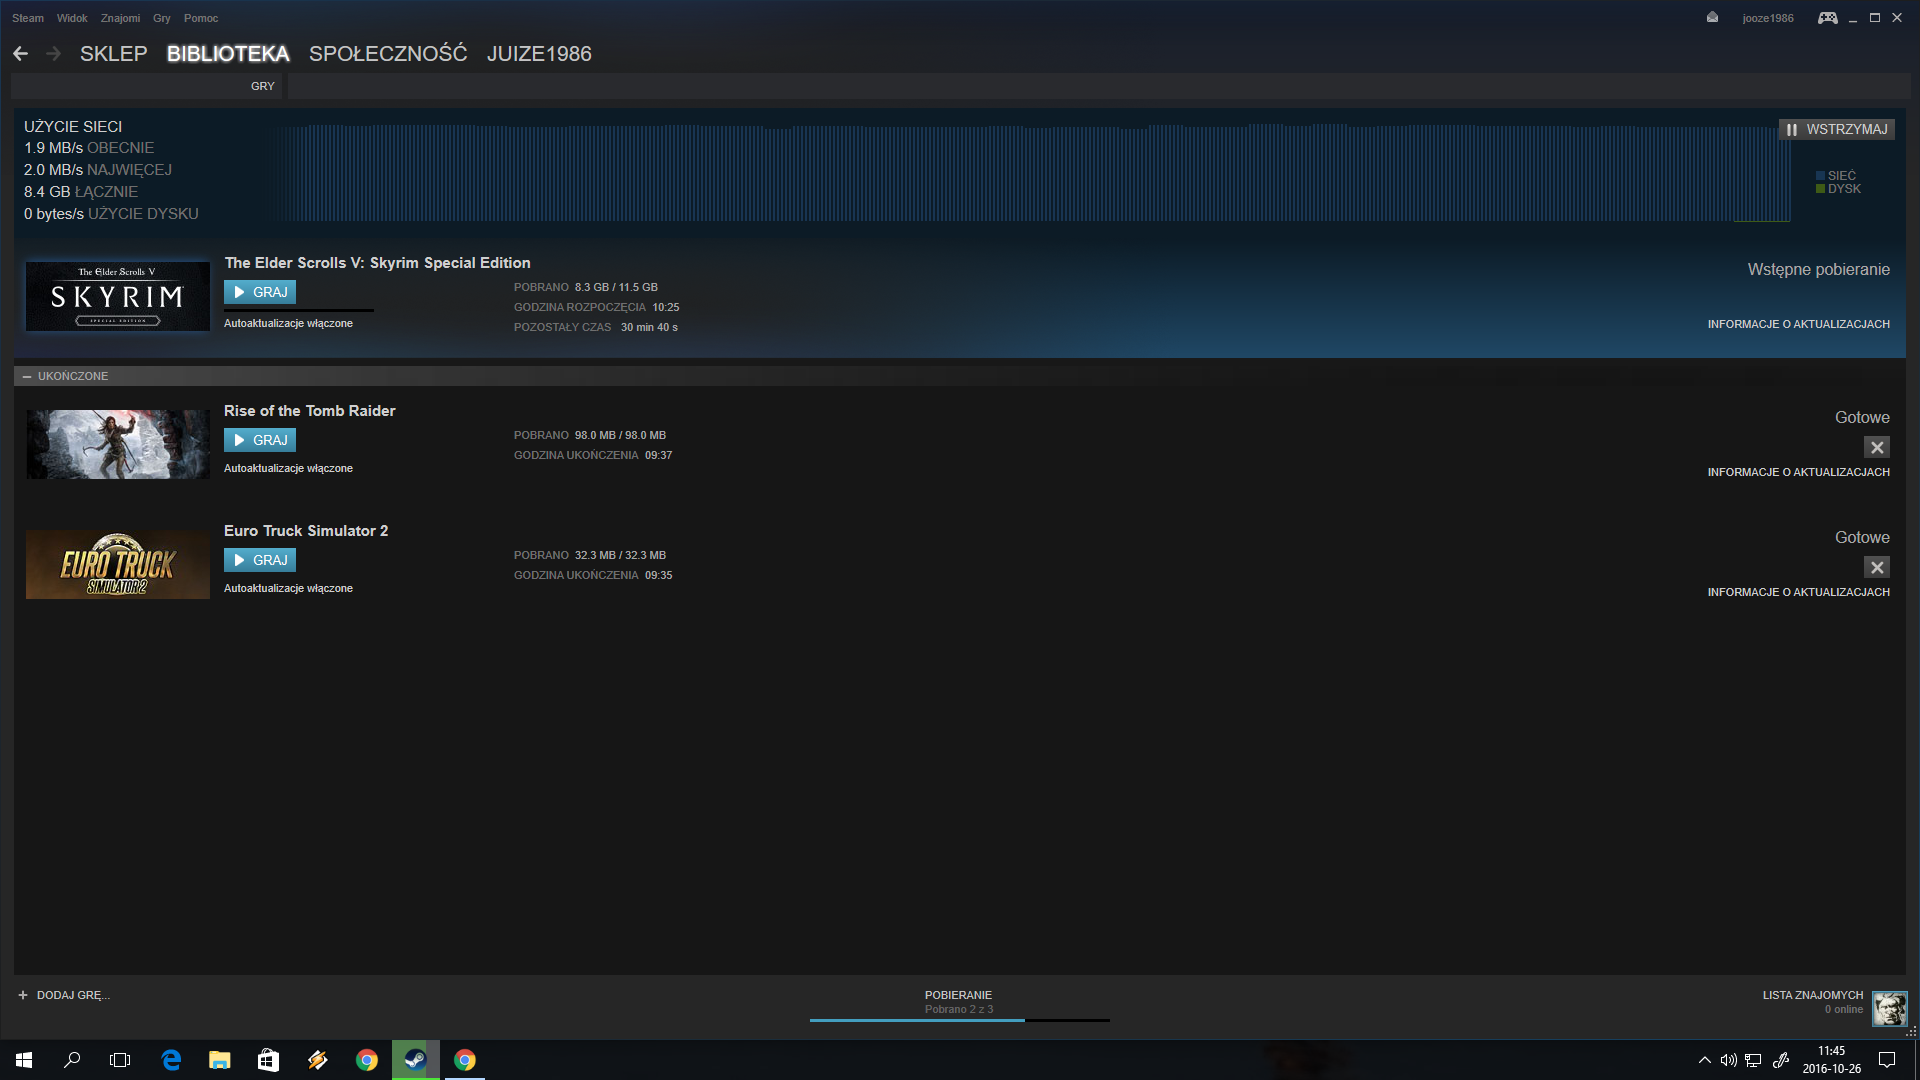Click the plus icon beside DODAJ GRĘ
Viewport: 1920px width, 1080px height.
23,995
